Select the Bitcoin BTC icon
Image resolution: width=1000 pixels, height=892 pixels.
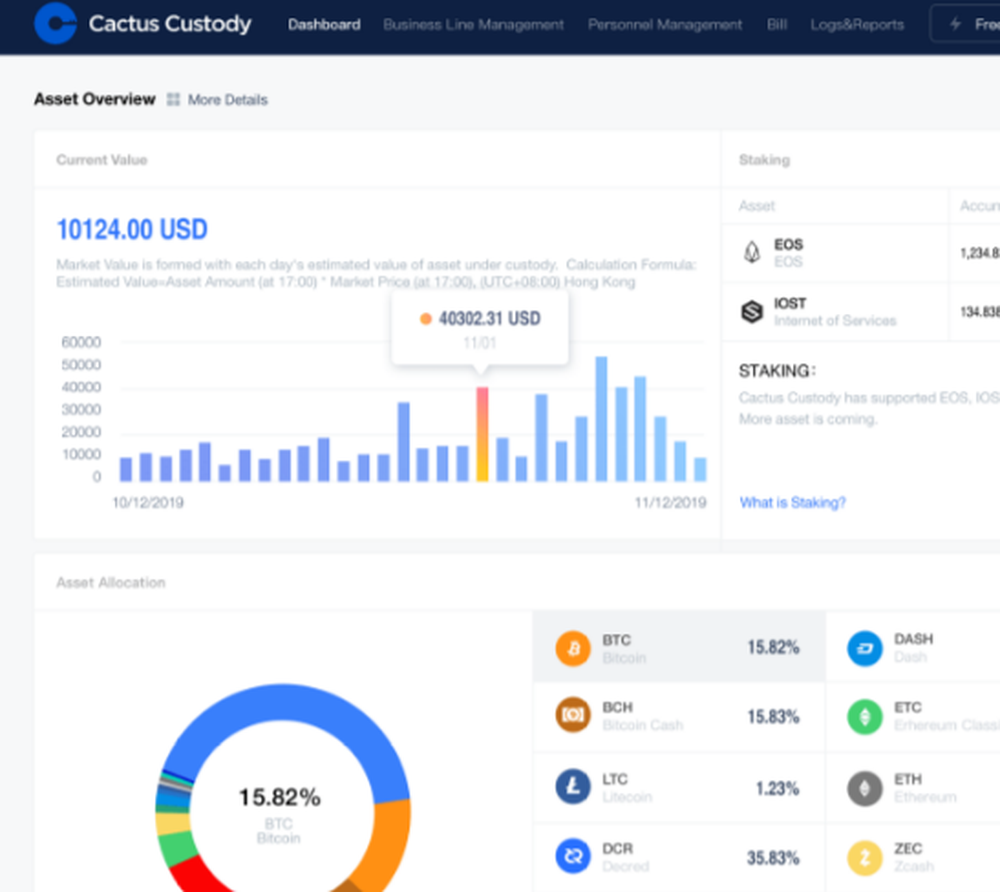pyautogui.click(x=573, y=648)
